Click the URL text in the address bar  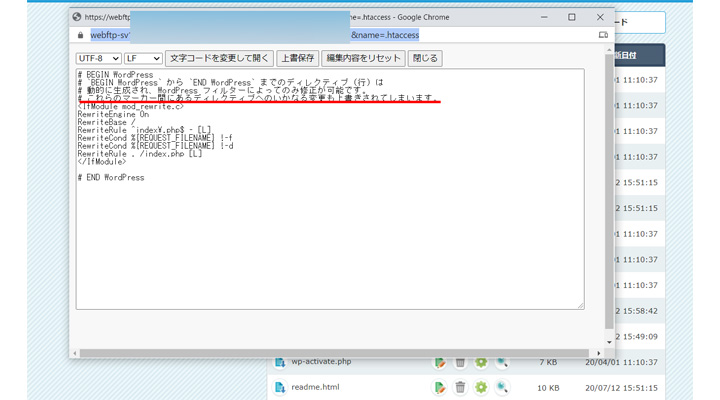(254, 35)
